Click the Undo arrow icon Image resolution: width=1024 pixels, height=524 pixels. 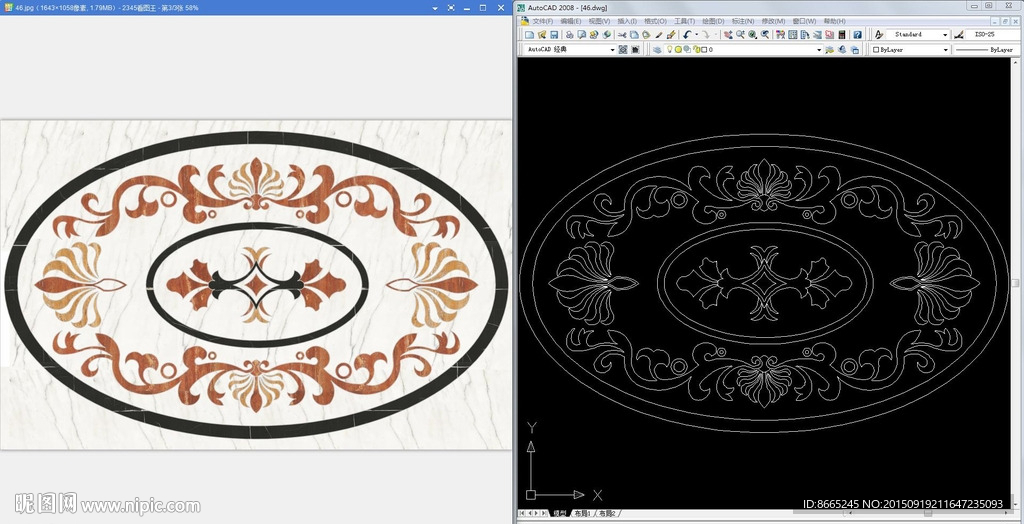click(687, 35)
